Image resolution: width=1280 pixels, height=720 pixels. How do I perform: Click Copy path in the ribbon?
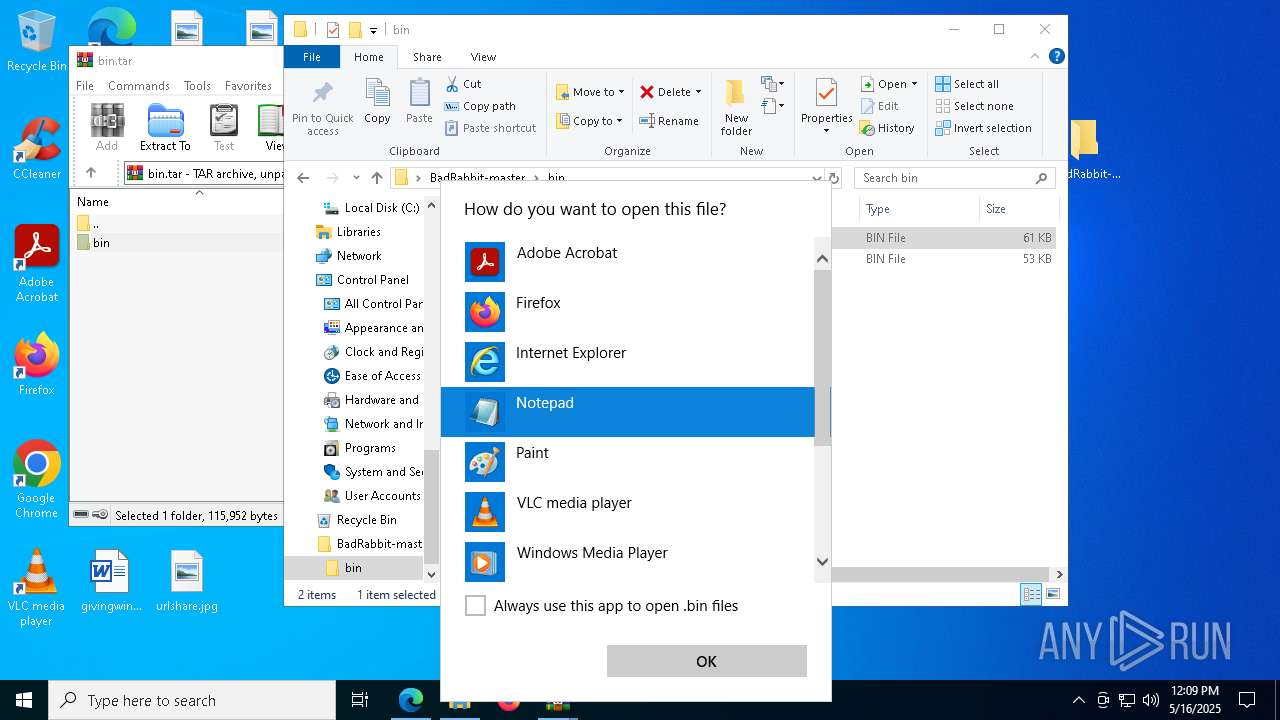[480, 106]
